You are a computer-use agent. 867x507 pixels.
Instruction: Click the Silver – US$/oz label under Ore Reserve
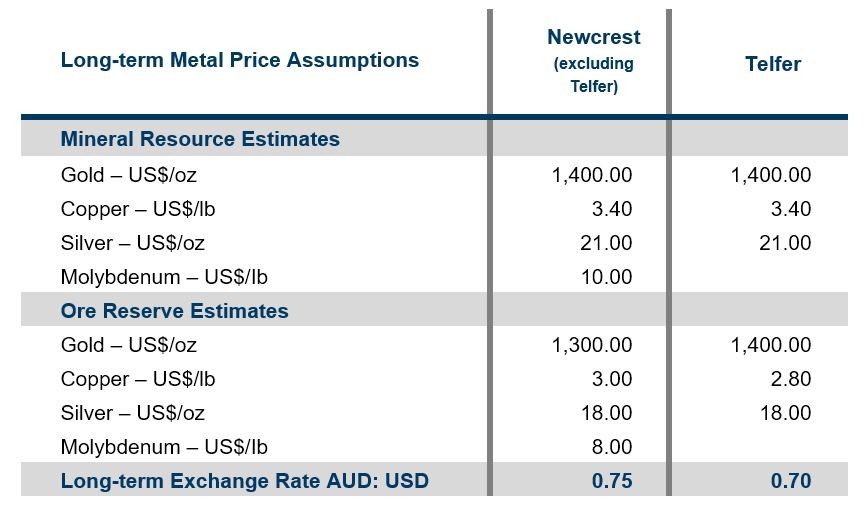tap(132, 413)
